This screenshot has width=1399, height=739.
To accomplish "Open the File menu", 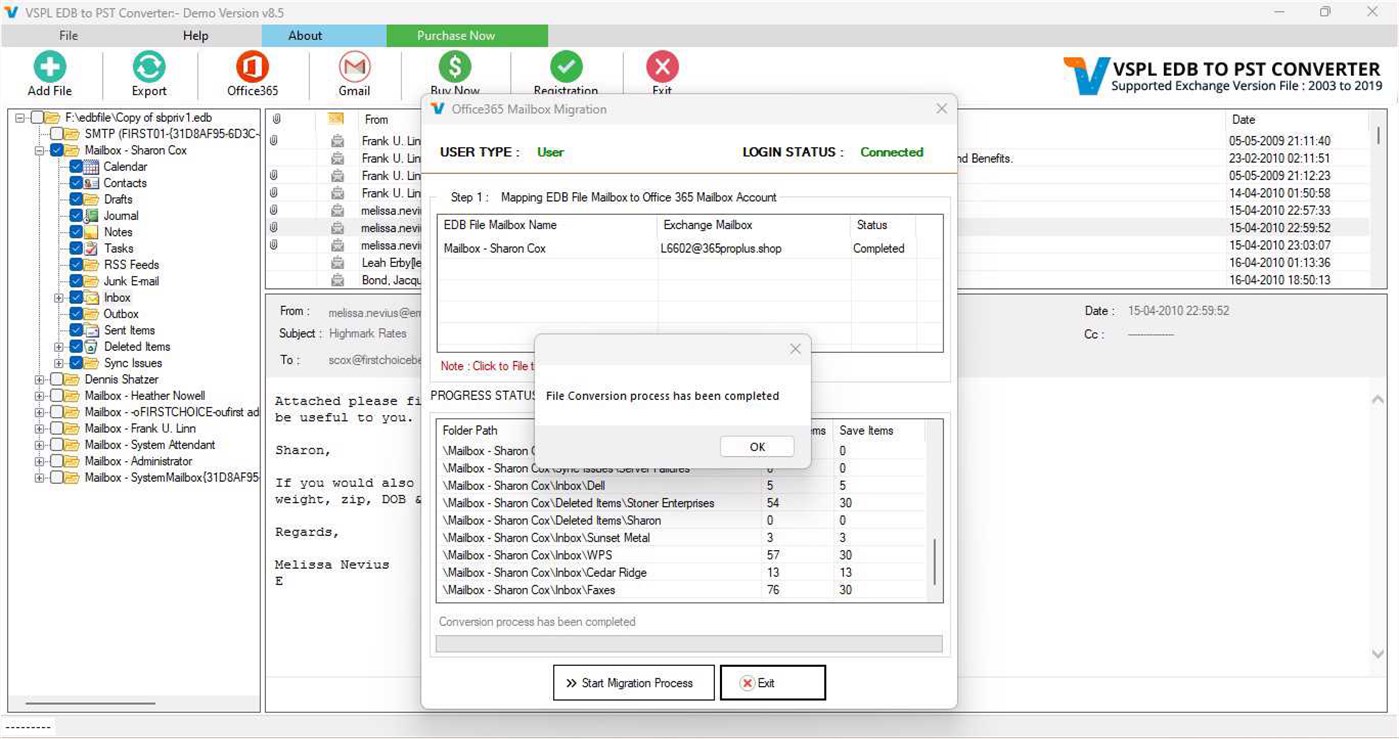I will pos(67,35).
